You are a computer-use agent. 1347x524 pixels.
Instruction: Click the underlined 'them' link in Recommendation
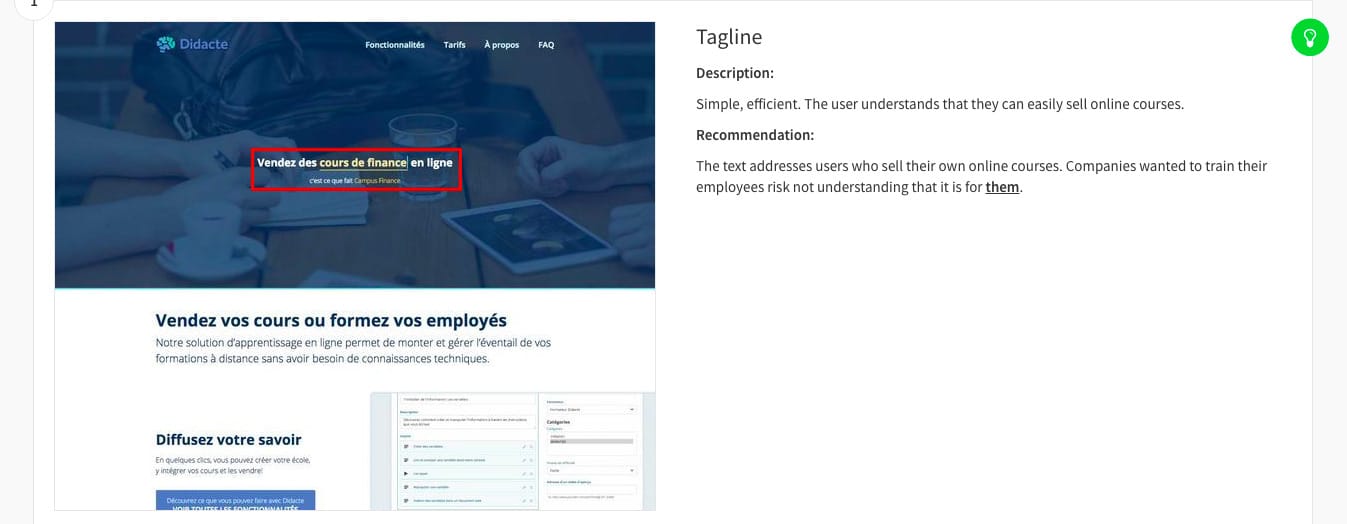1002,187
